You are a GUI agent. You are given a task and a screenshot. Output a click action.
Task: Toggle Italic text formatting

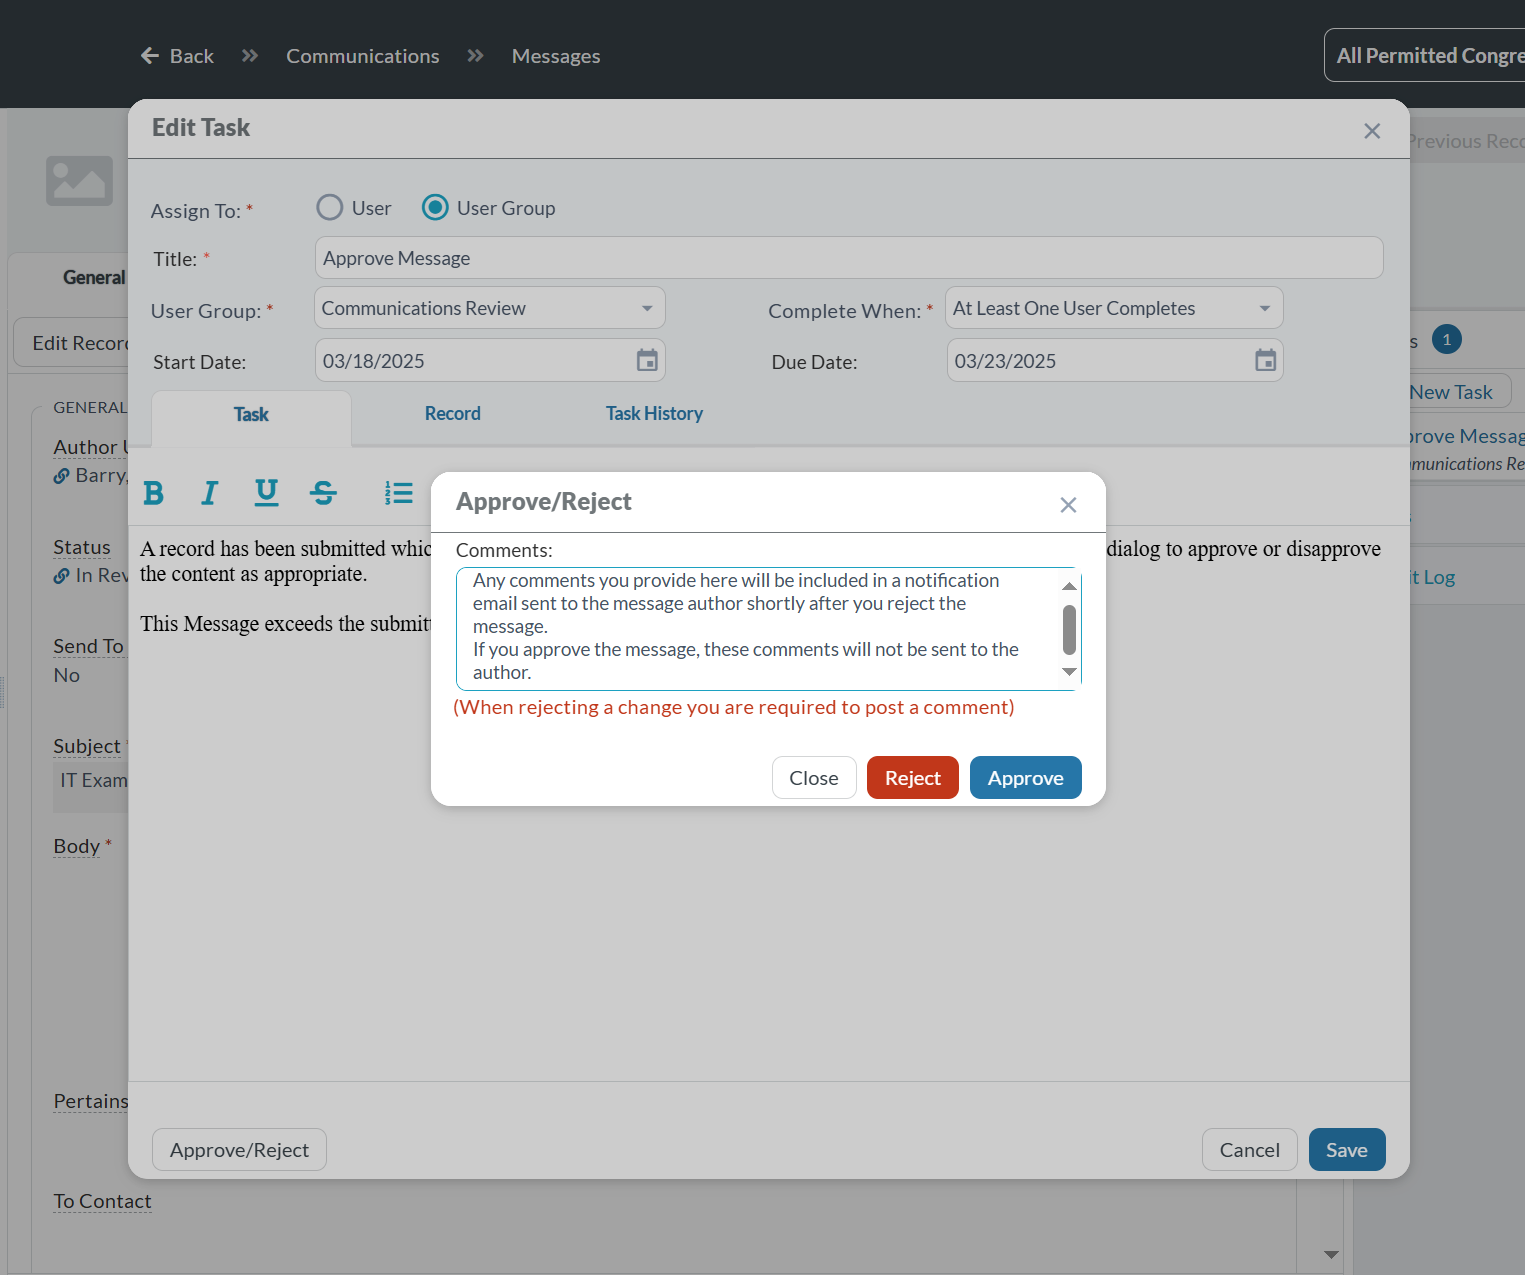click(x=209, y=493)
